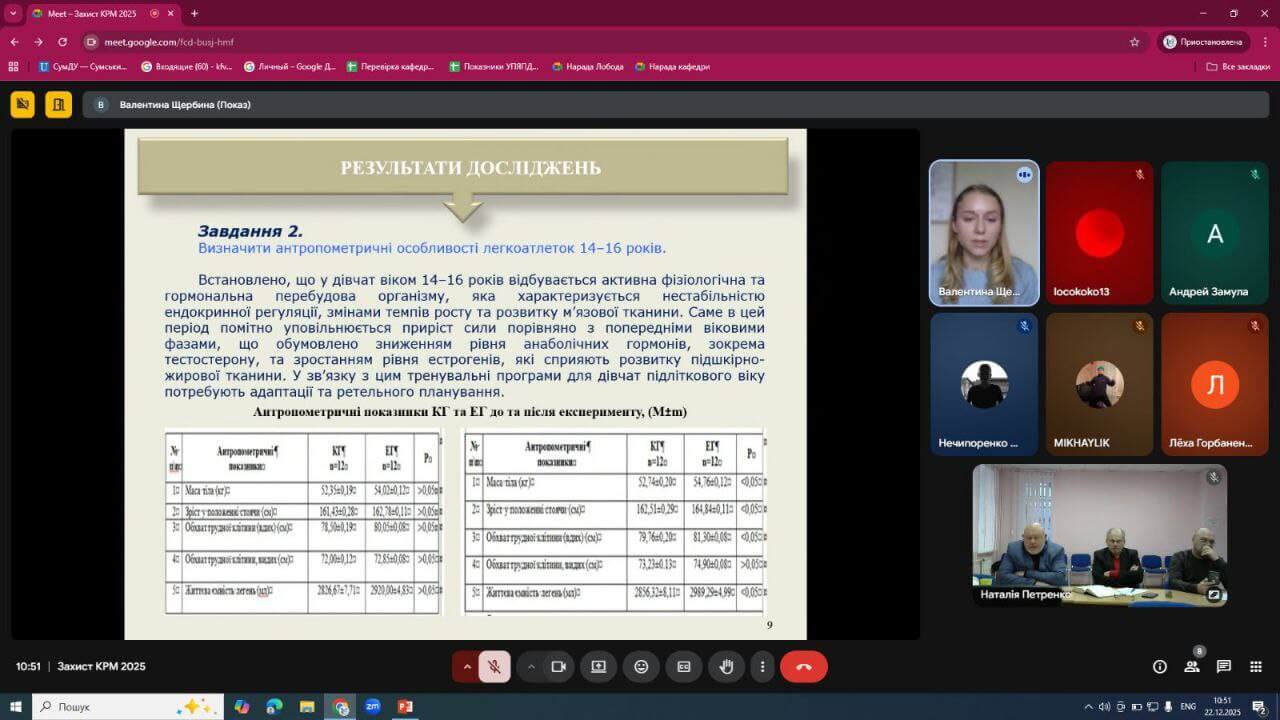
Task: Open the three-dot more options menu
Action: [x=762, y=667]
